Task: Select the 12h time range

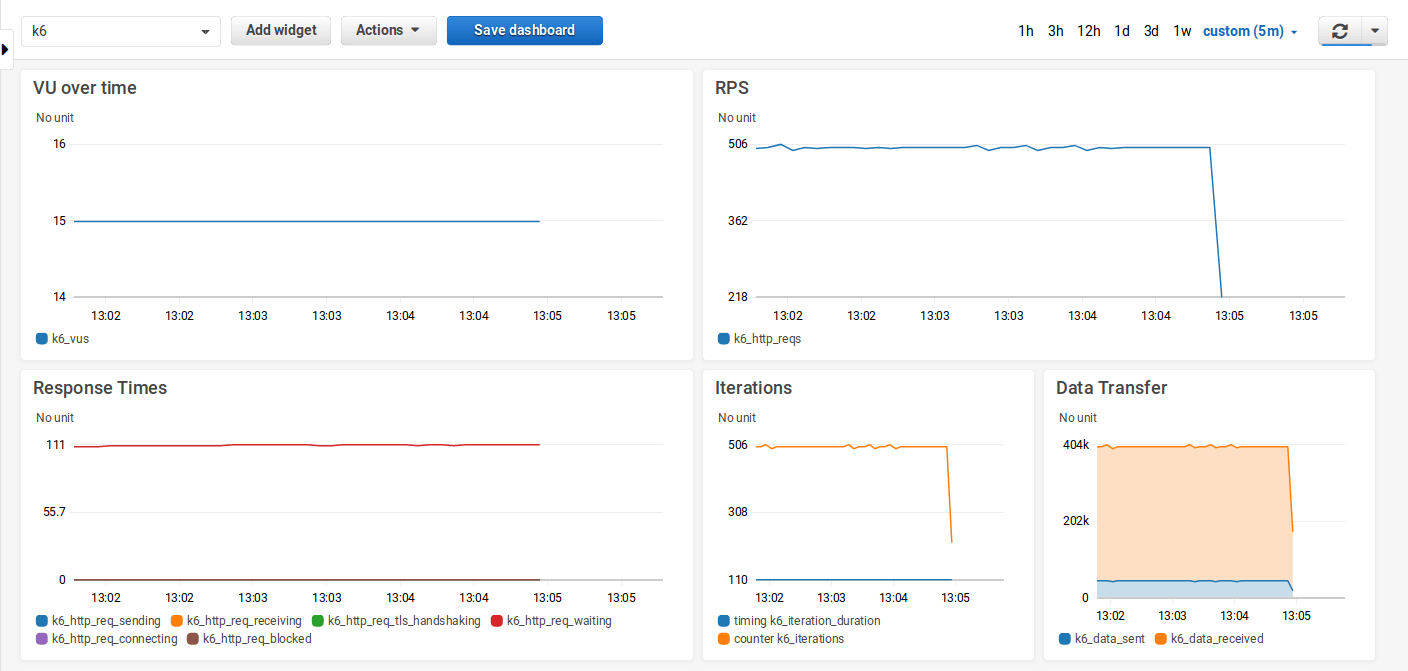Action: (x=1089, y=31)
